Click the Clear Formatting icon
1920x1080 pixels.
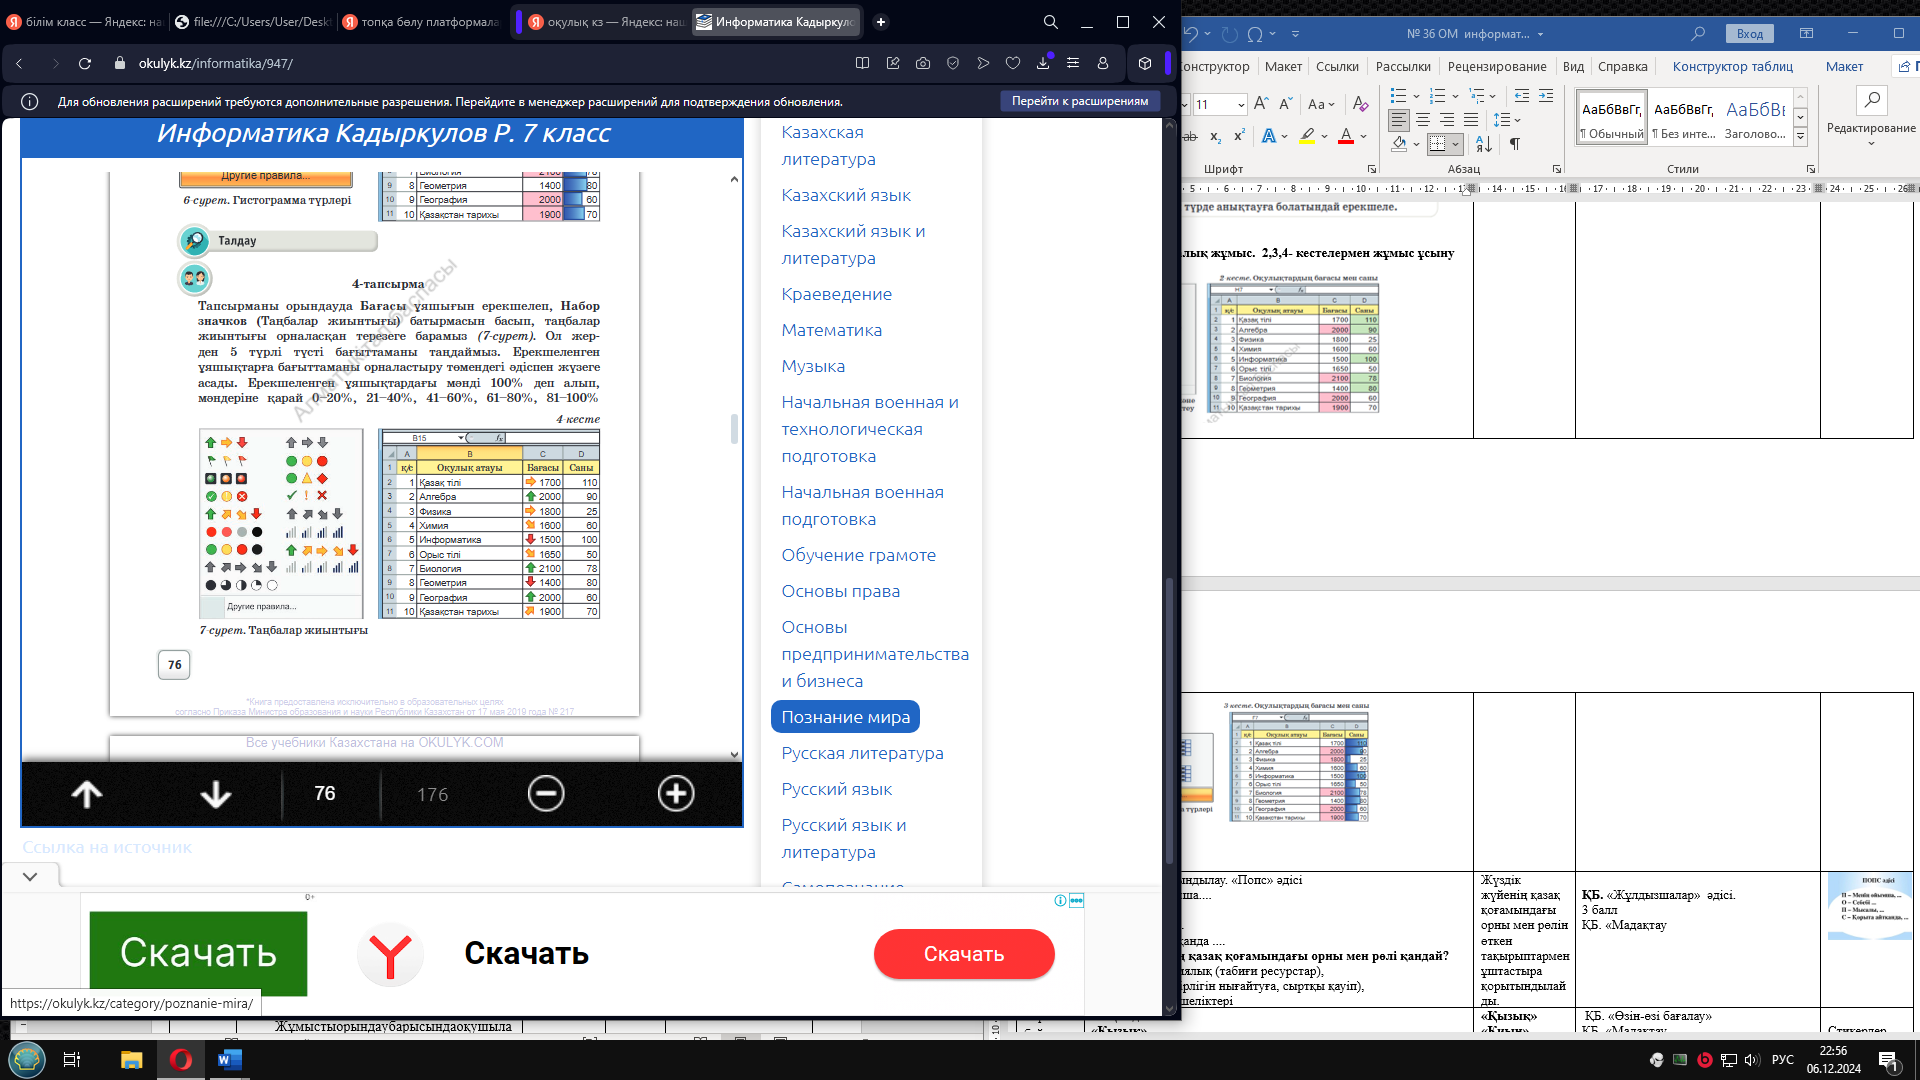click(1360, 104)
